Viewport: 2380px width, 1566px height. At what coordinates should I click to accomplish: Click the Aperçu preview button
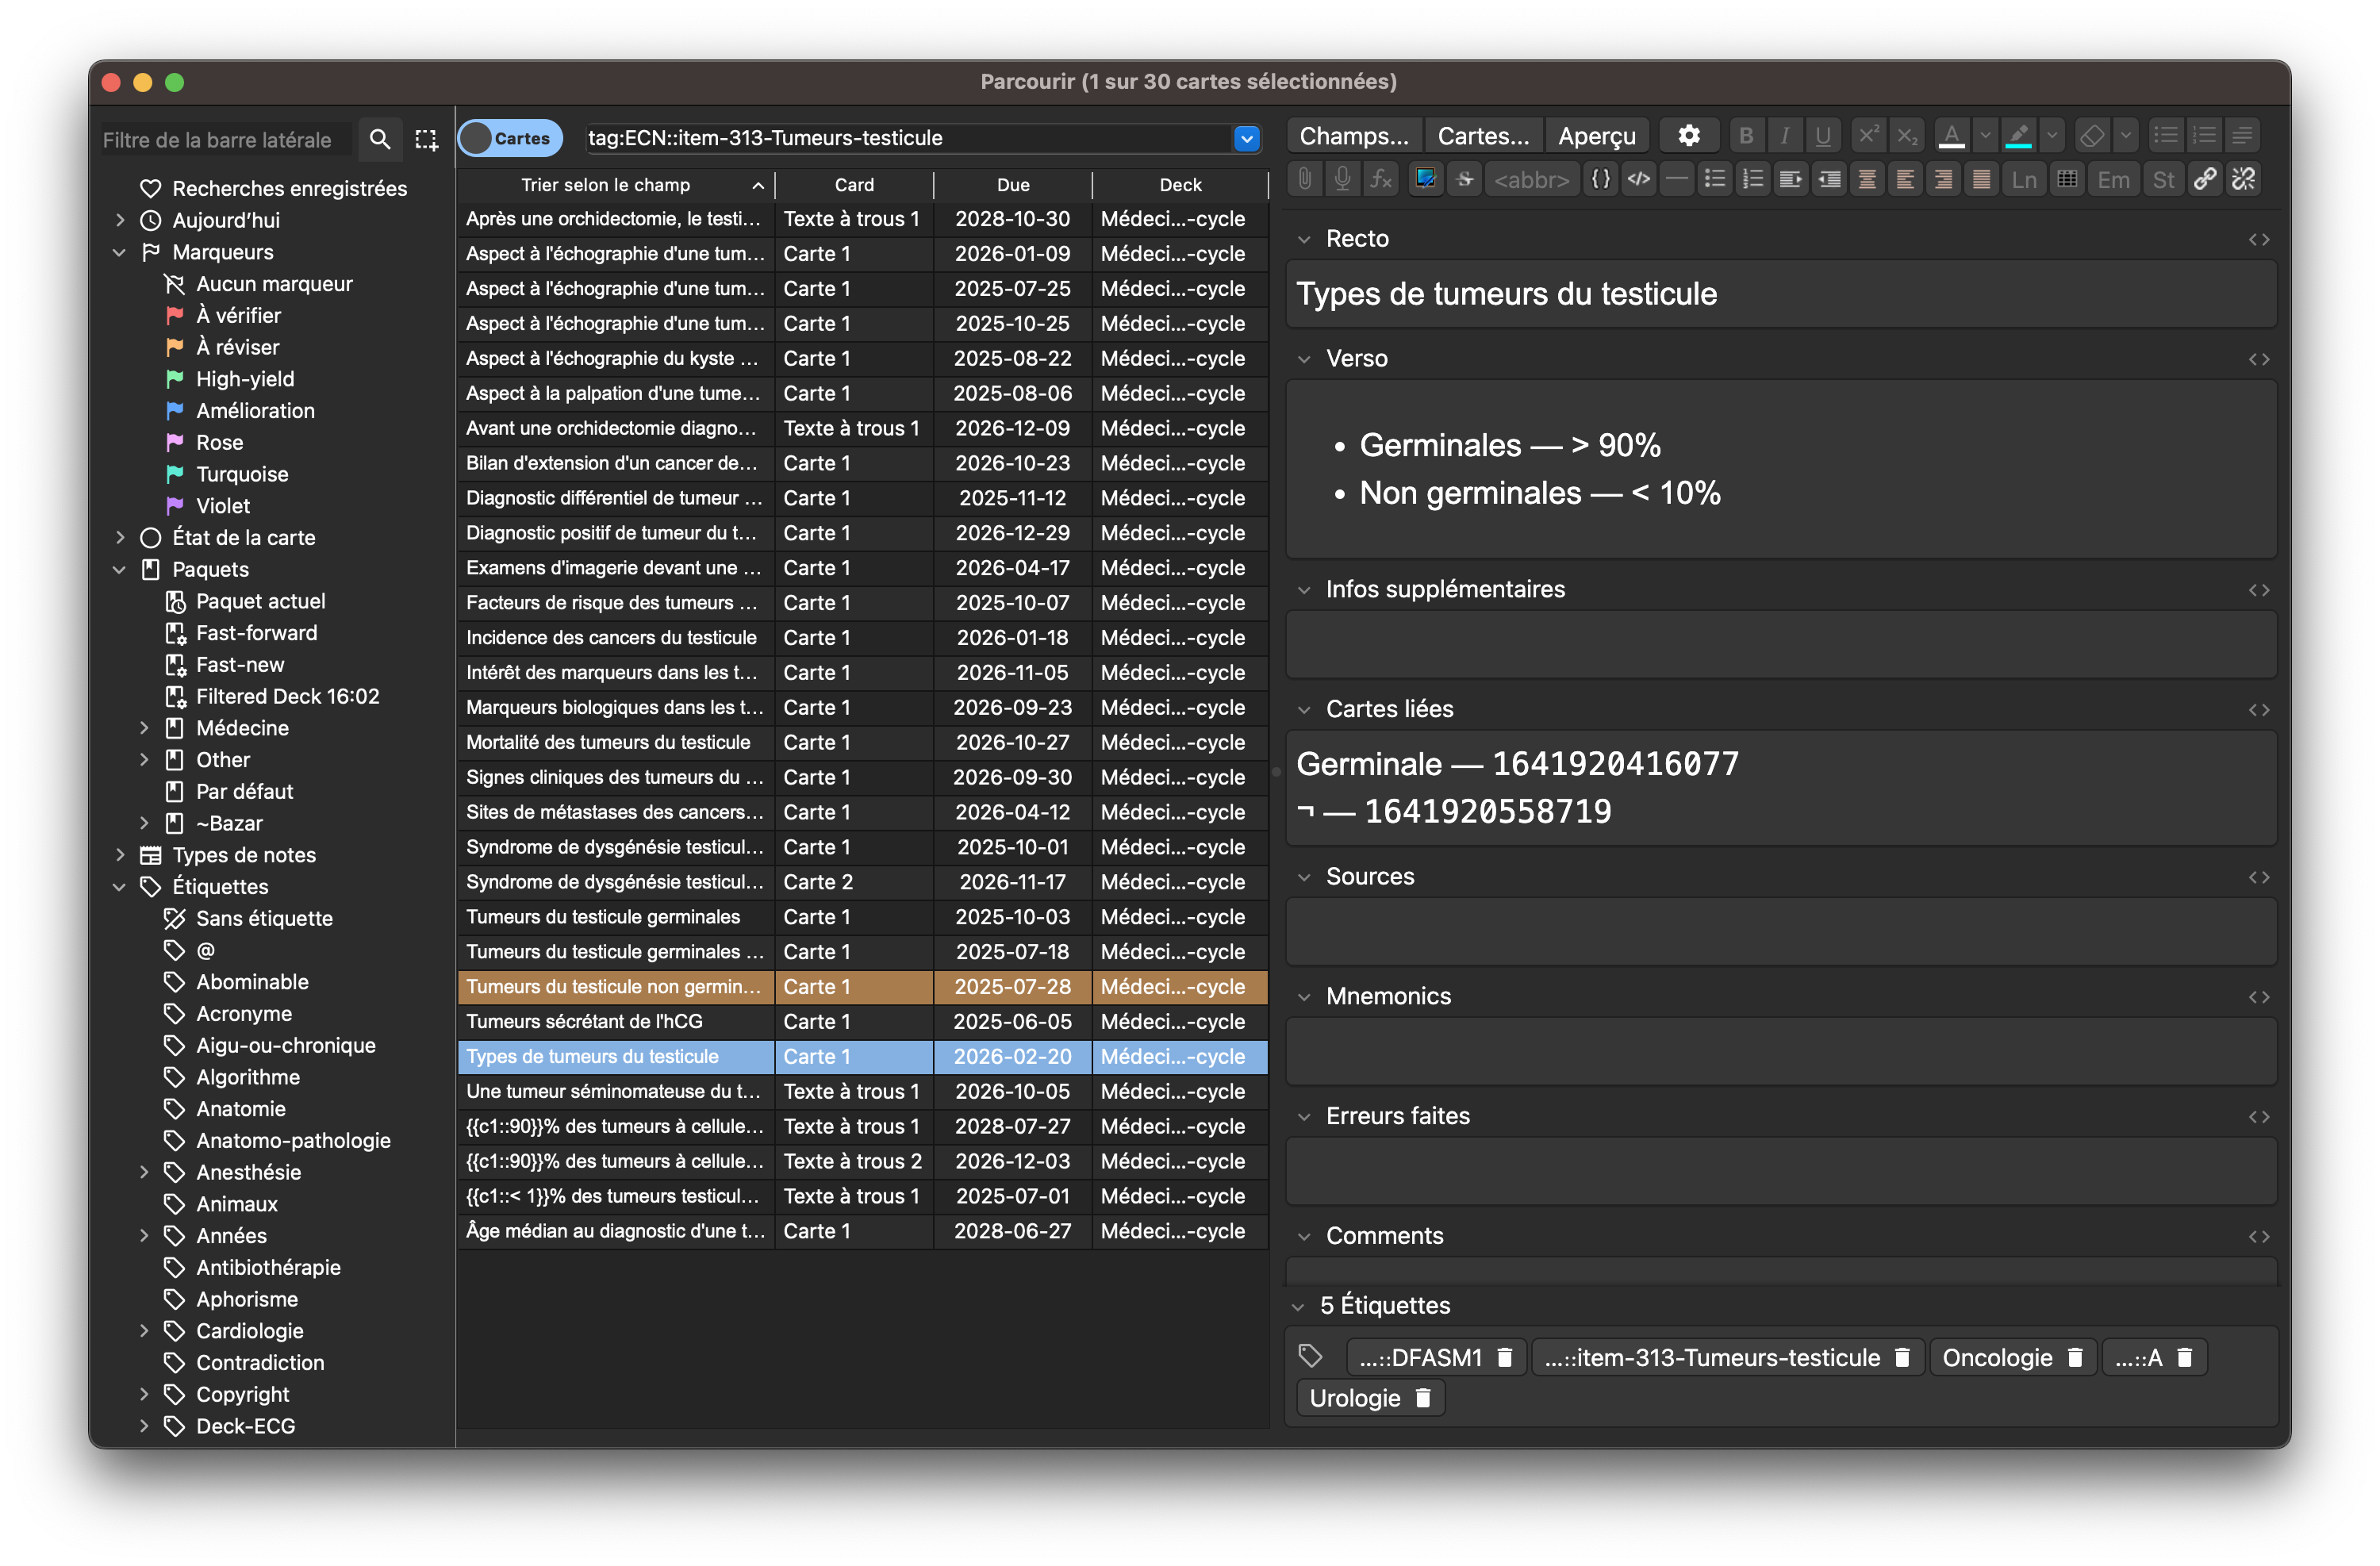1596,136
